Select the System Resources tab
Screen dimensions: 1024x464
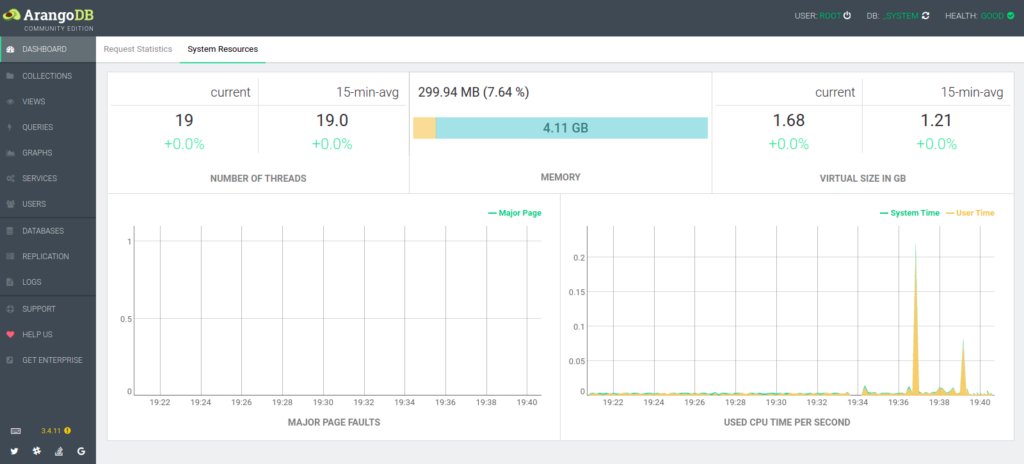pyautogui.click(x=222, y=49)
